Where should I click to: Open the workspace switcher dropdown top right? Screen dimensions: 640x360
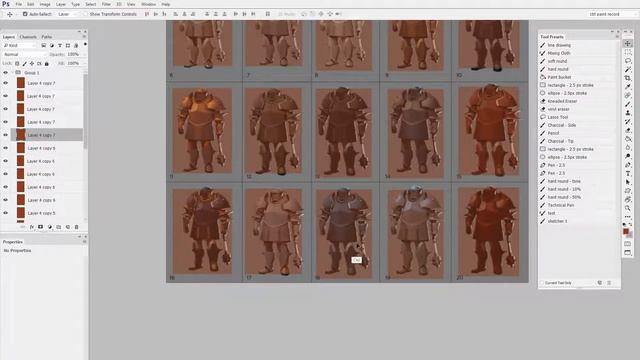[x=612, y=14]
